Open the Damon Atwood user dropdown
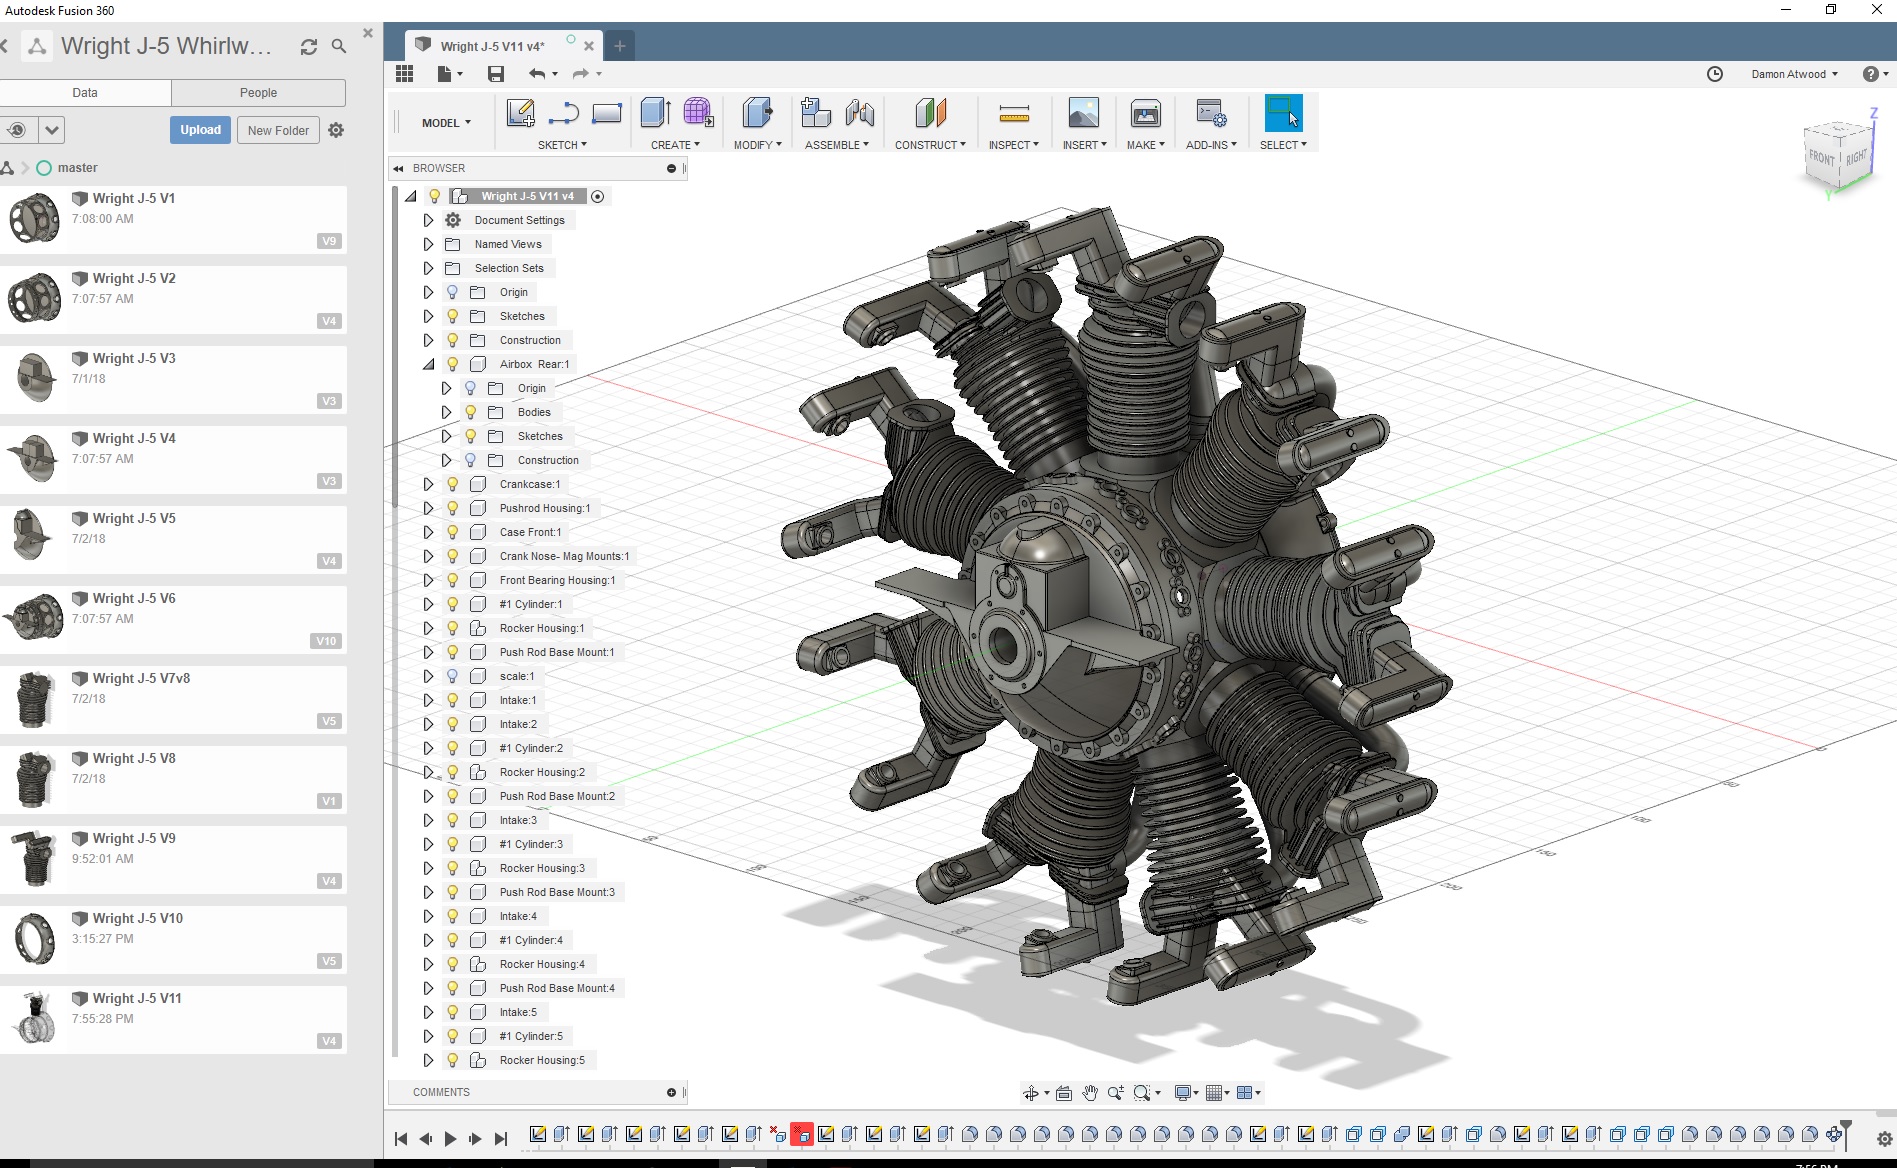 click(x=1794, y=74)
